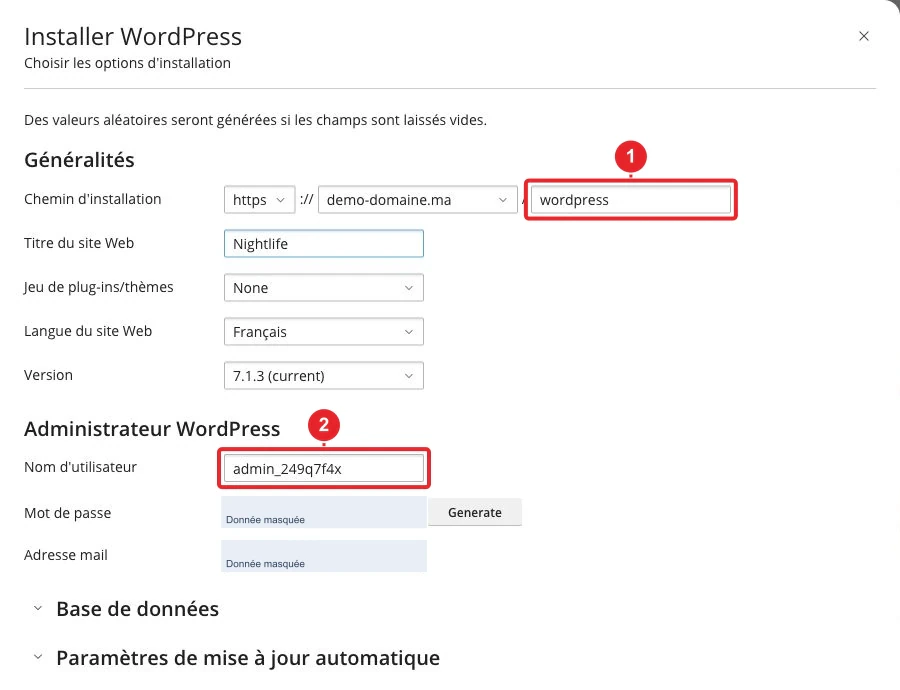This screenshot has width=900, height=690.
Task: Open the Langue du site Web dropdown
Action: (324, 332)
